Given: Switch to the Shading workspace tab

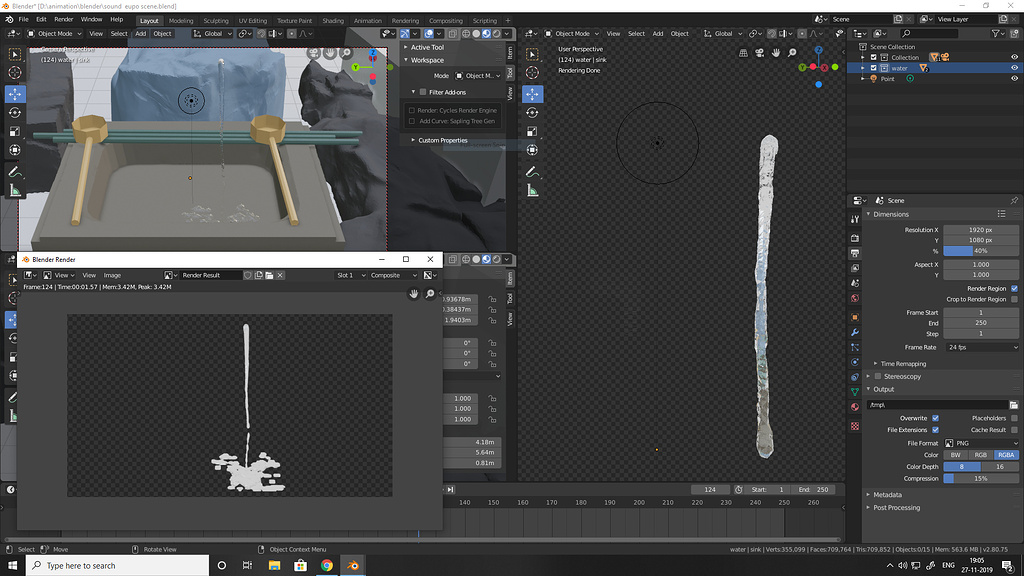Looking at the screenshot, I should click(332, 21).
